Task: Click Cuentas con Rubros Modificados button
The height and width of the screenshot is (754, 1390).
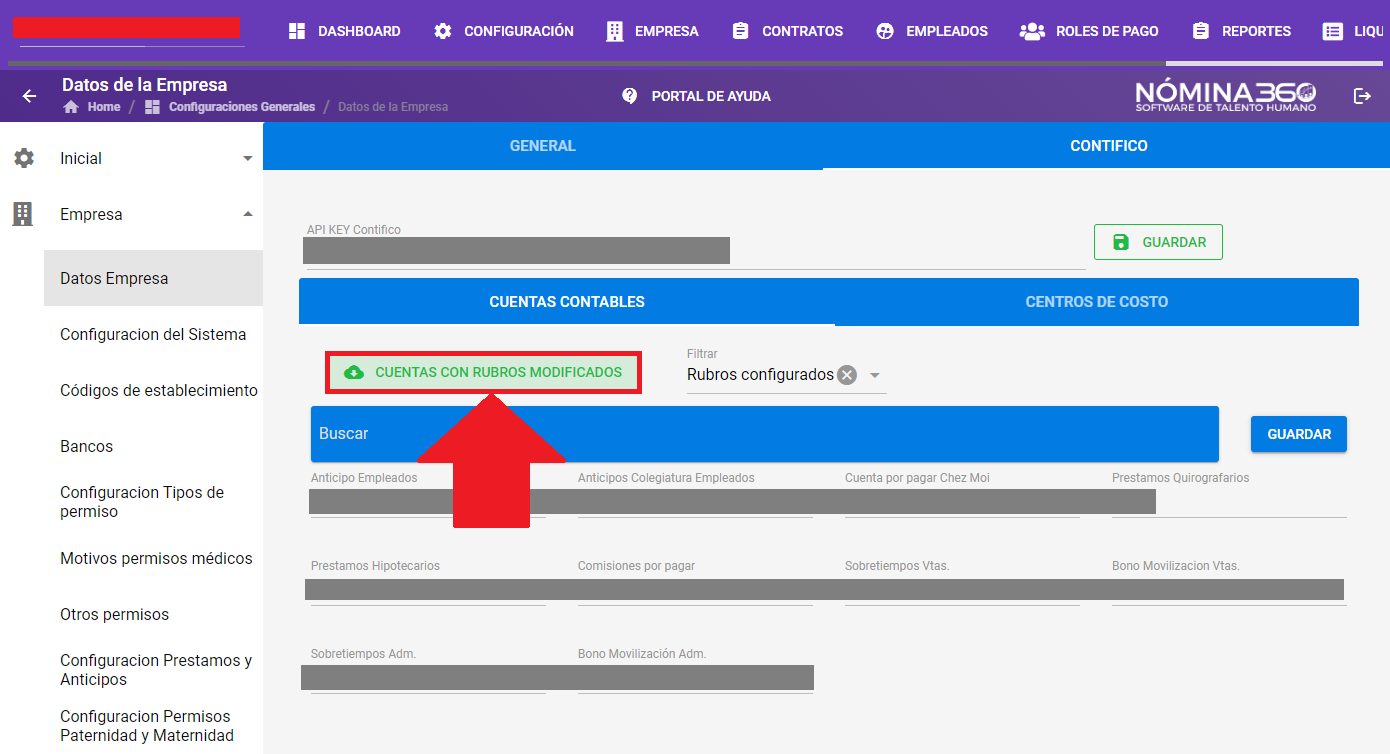Action: (x=483, y=372)
